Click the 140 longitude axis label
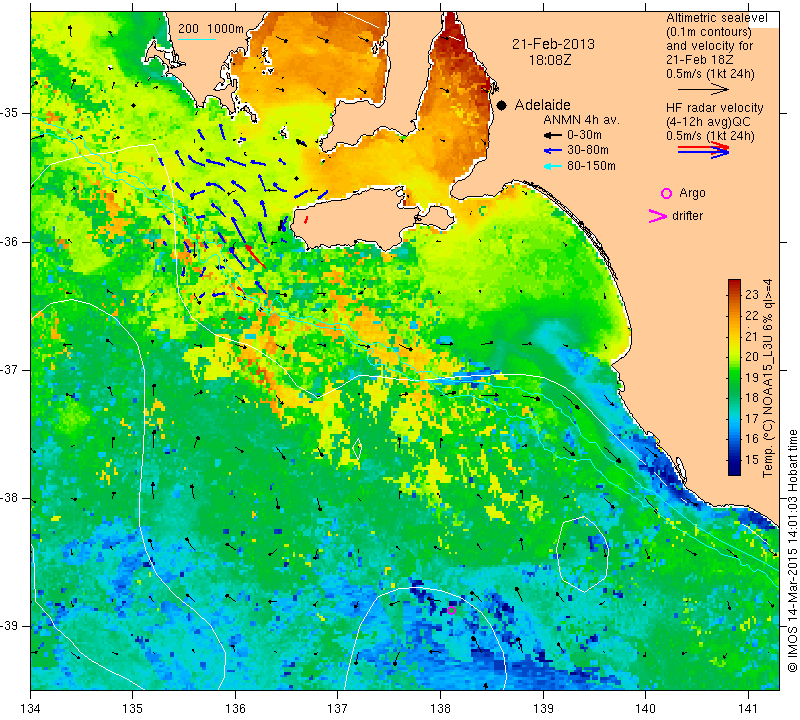Image resolution: width=800 pixels, height=720 pixels. [645, 708]
